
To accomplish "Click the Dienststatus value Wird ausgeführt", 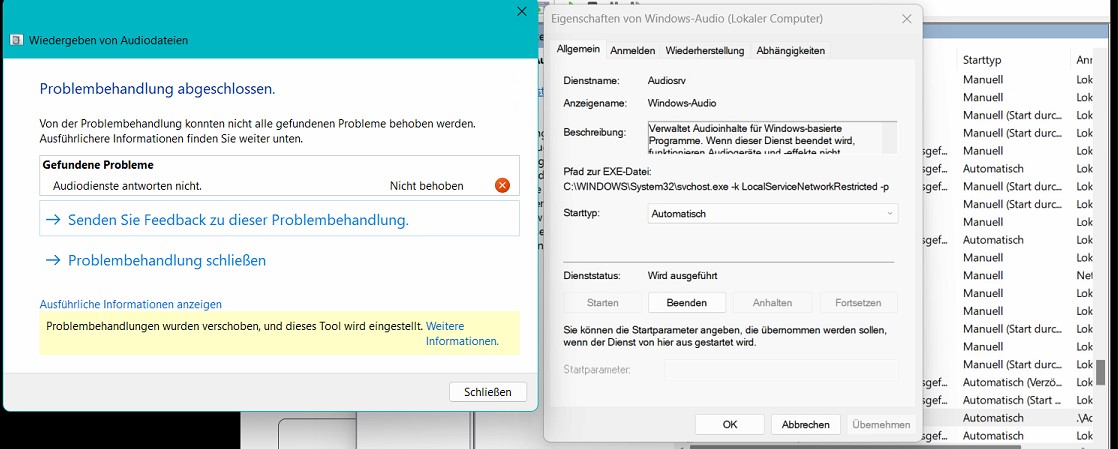I will click(x=682, y=275).
